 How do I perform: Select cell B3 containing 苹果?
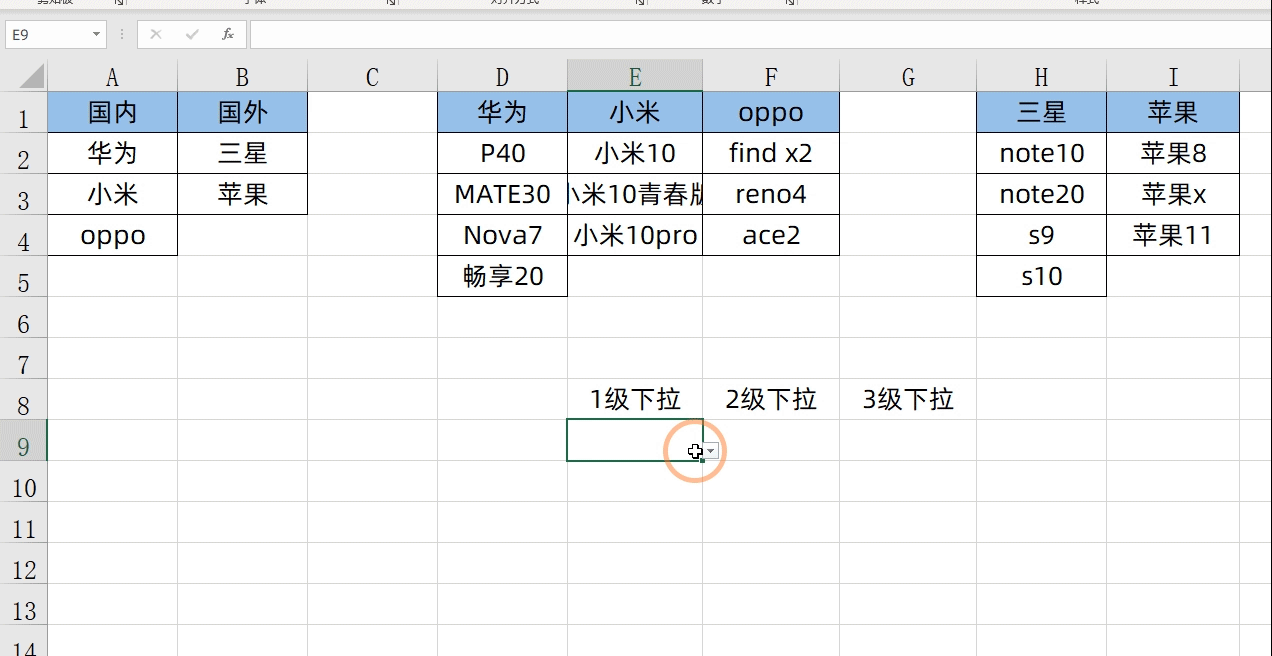tap(242, 194)
